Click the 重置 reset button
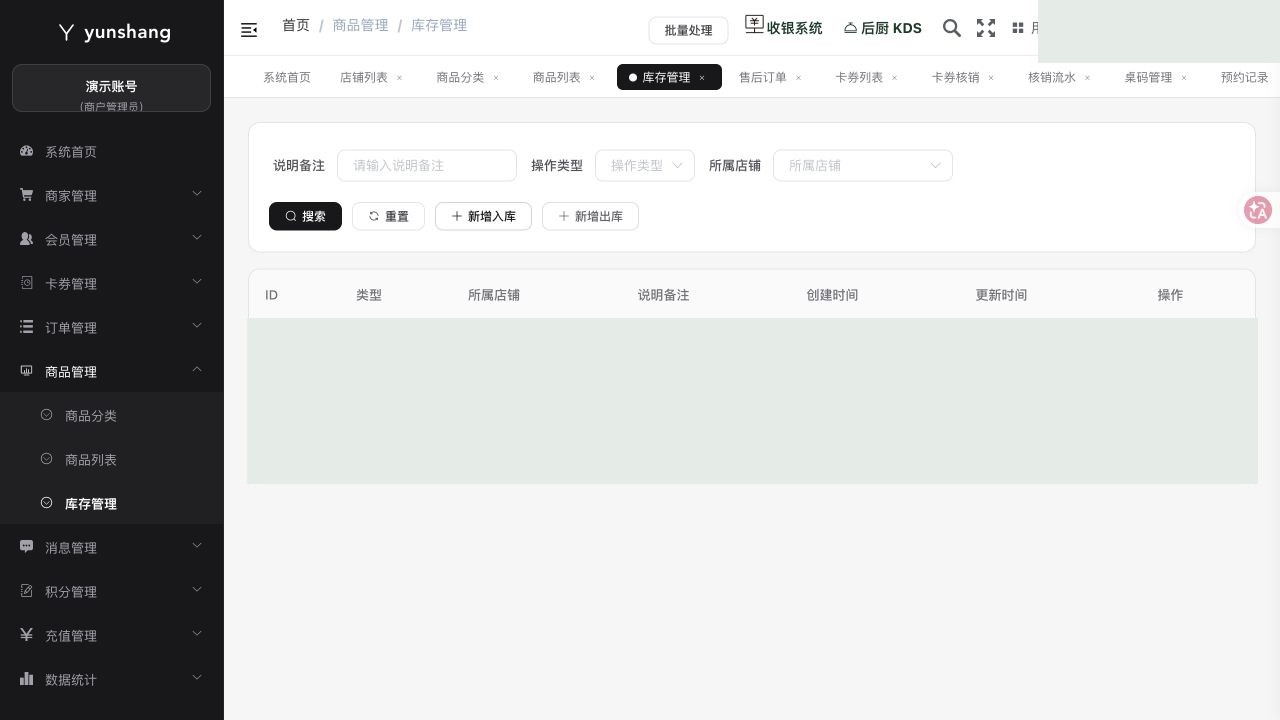The image size is (1280, 720). pyautogui.click(x=388, y=216)
